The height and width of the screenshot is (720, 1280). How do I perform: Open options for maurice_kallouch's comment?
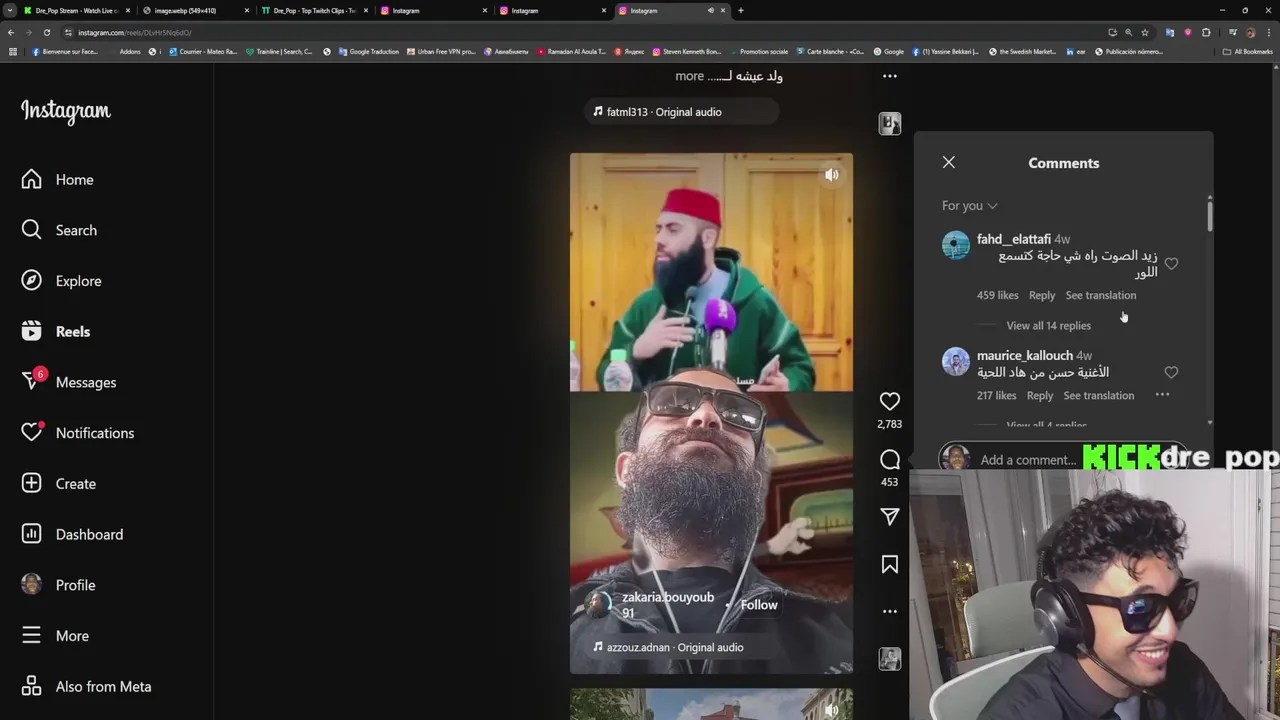tap(1162, 395)
